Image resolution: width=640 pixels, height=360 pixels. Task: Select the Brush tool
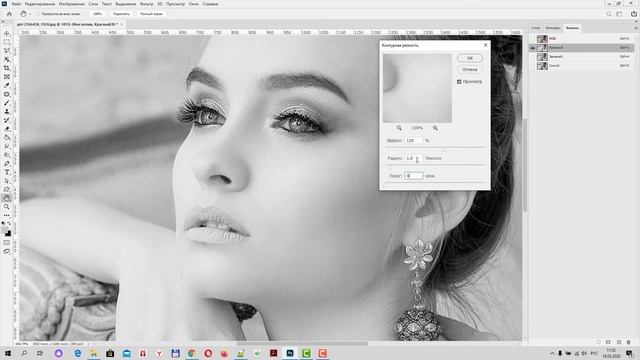[x=7, y=102]
